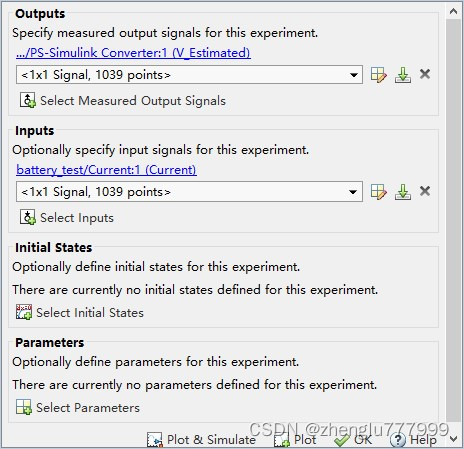Expand the output signal dropdown arrow
The image size is (464, 449).
(x=354, y=75)
